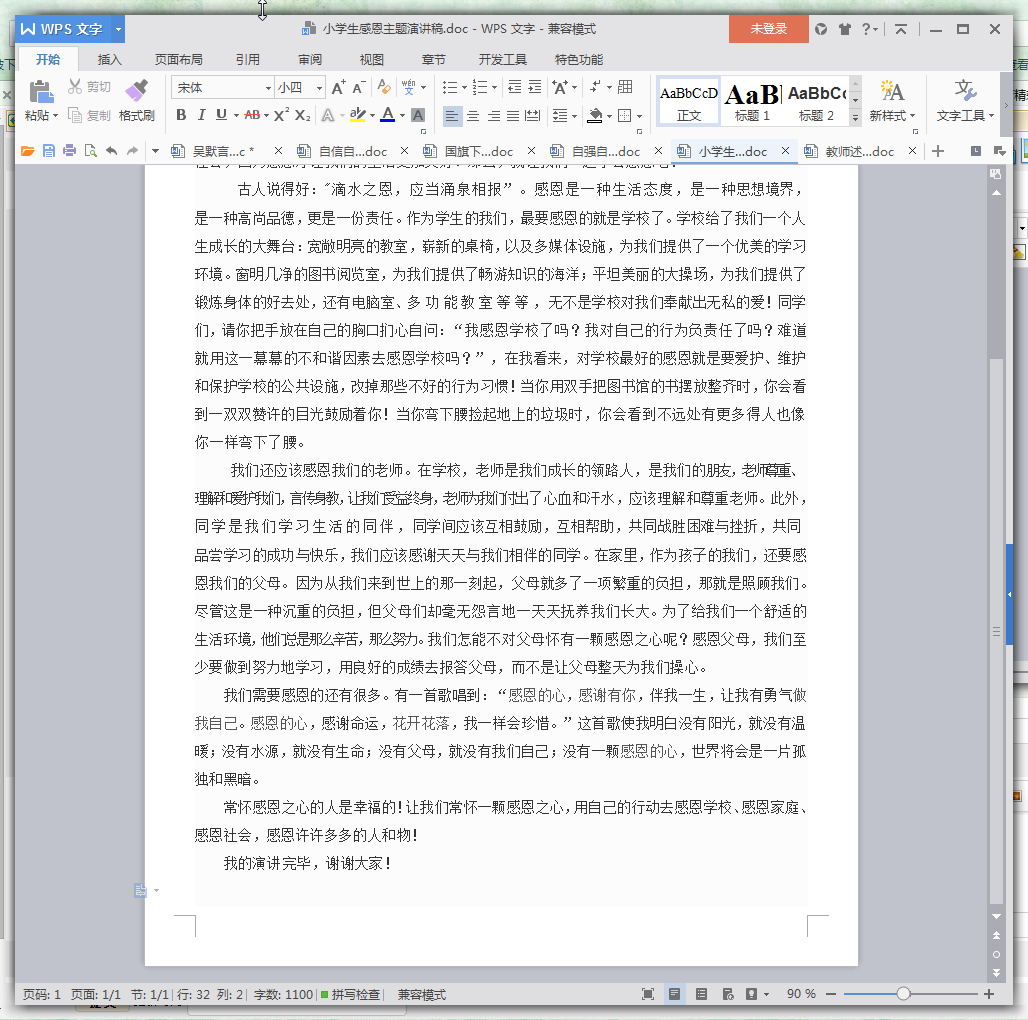Click the 未登录 login button
The height and width of the screenshot is (1020, 1028).
click(x=768, y=29)
